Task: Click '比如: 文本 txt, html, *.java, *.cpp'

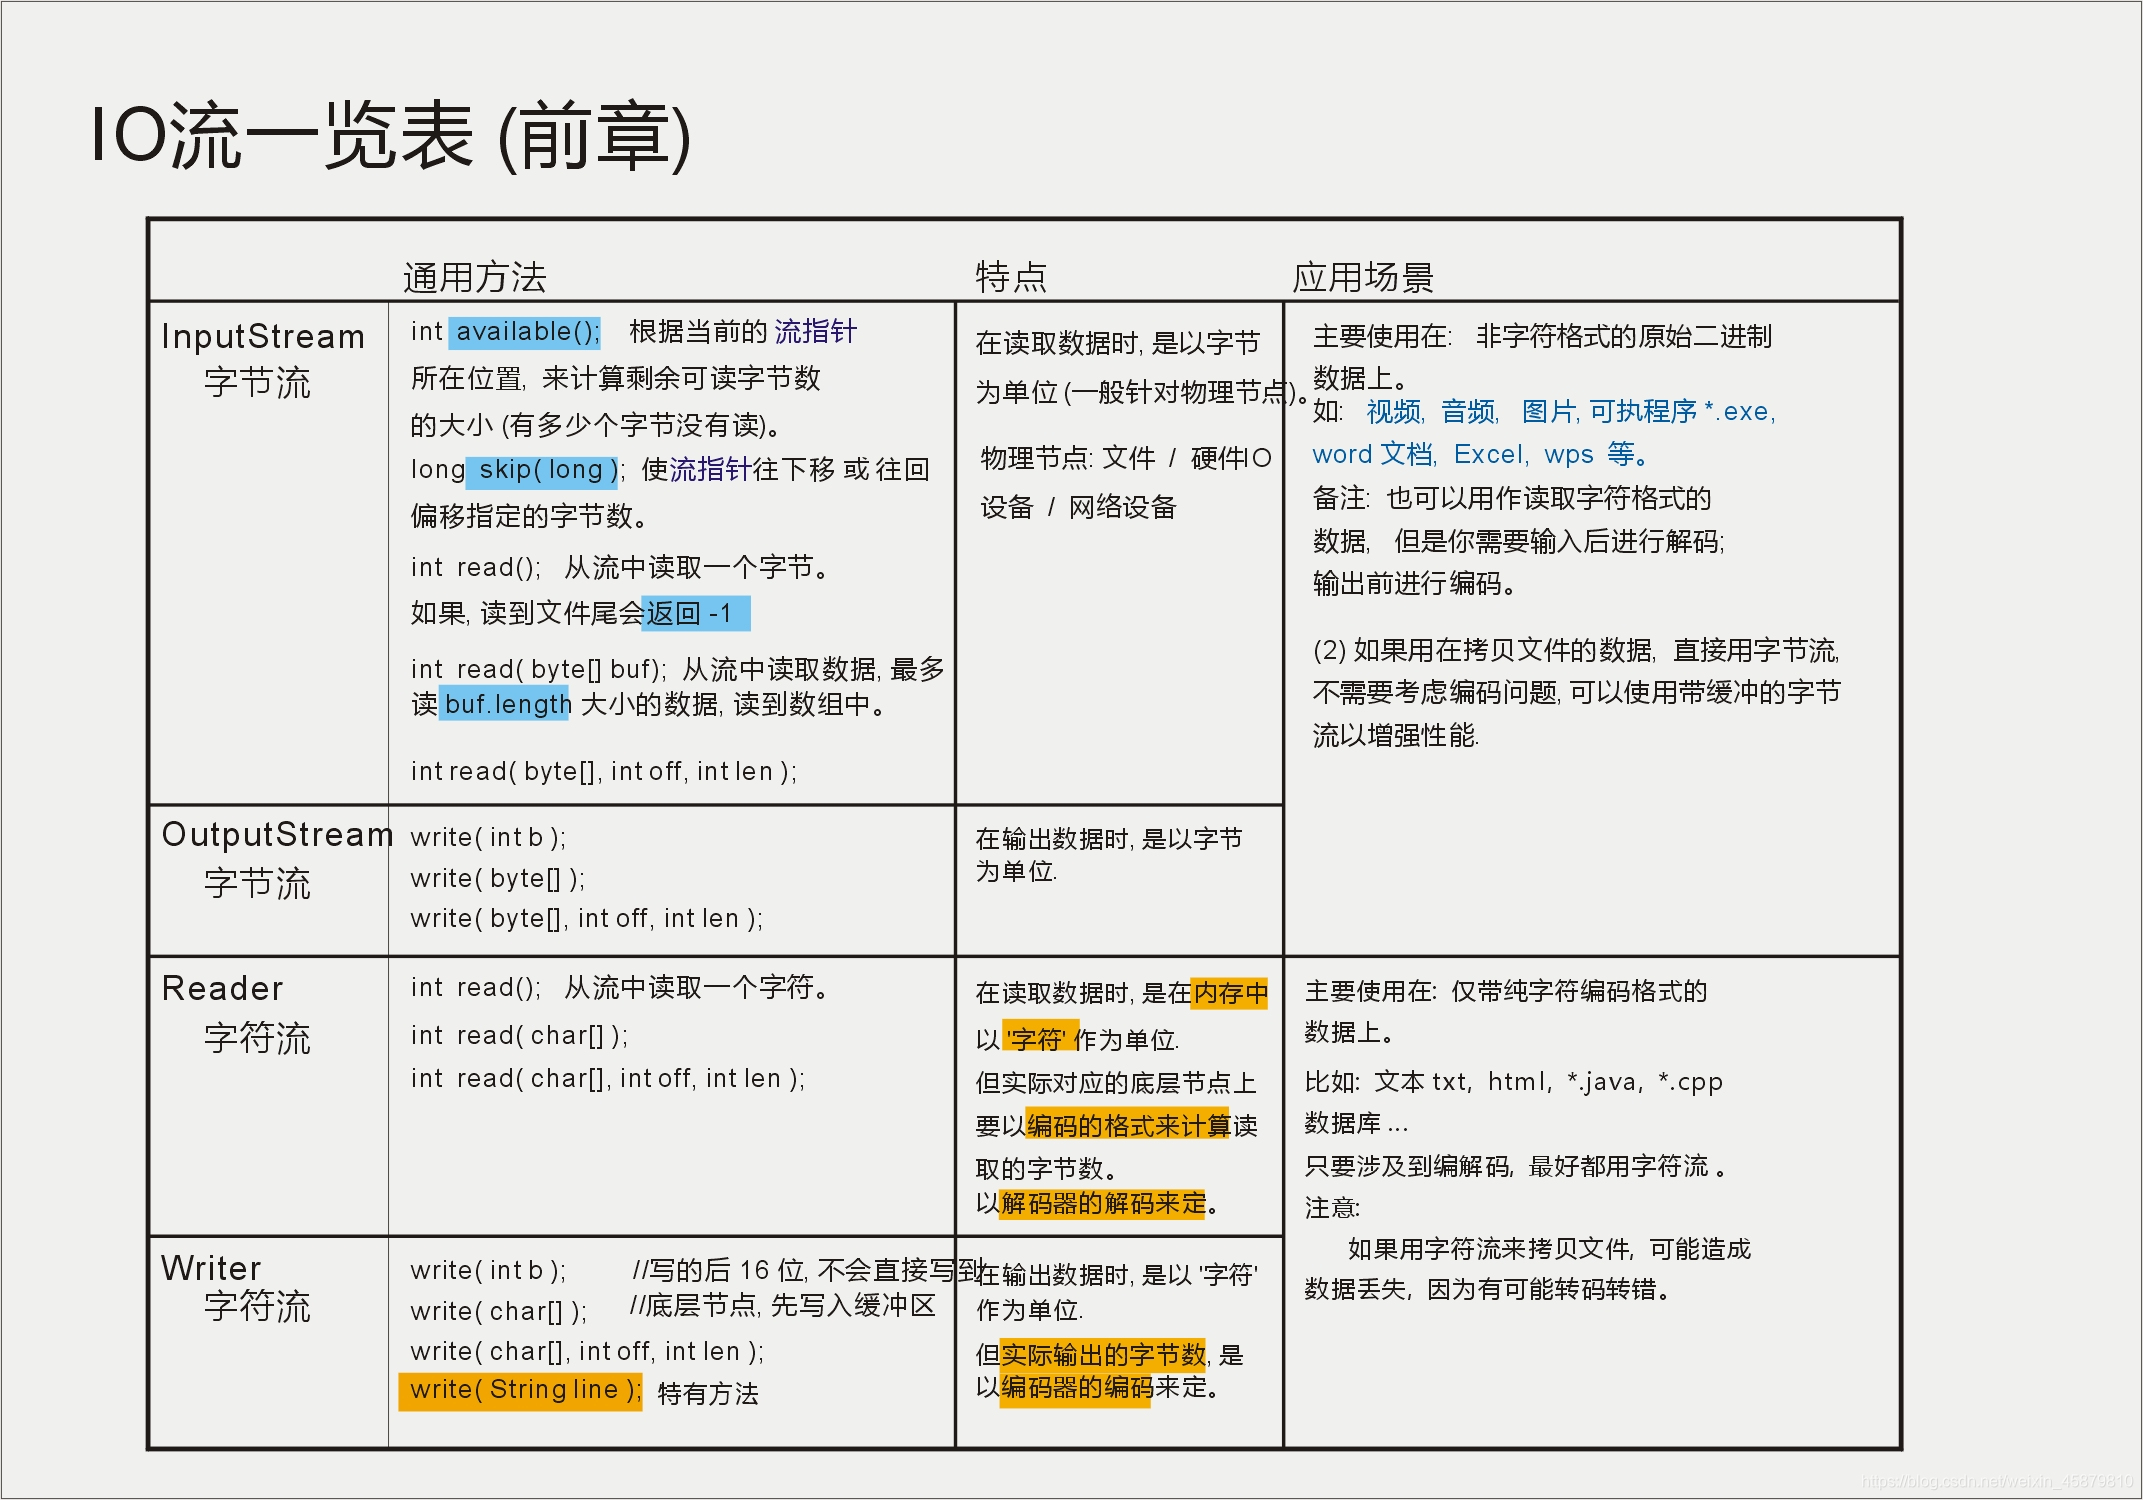Action: click(x=1514, y=1081)
